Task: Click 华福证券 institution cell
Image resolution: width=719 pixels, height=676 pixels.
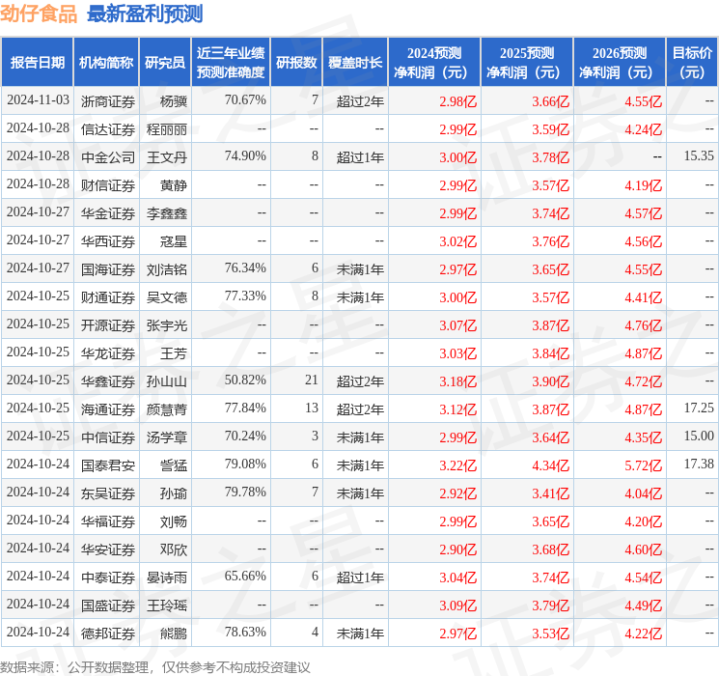Action: (x=108, y=521)
